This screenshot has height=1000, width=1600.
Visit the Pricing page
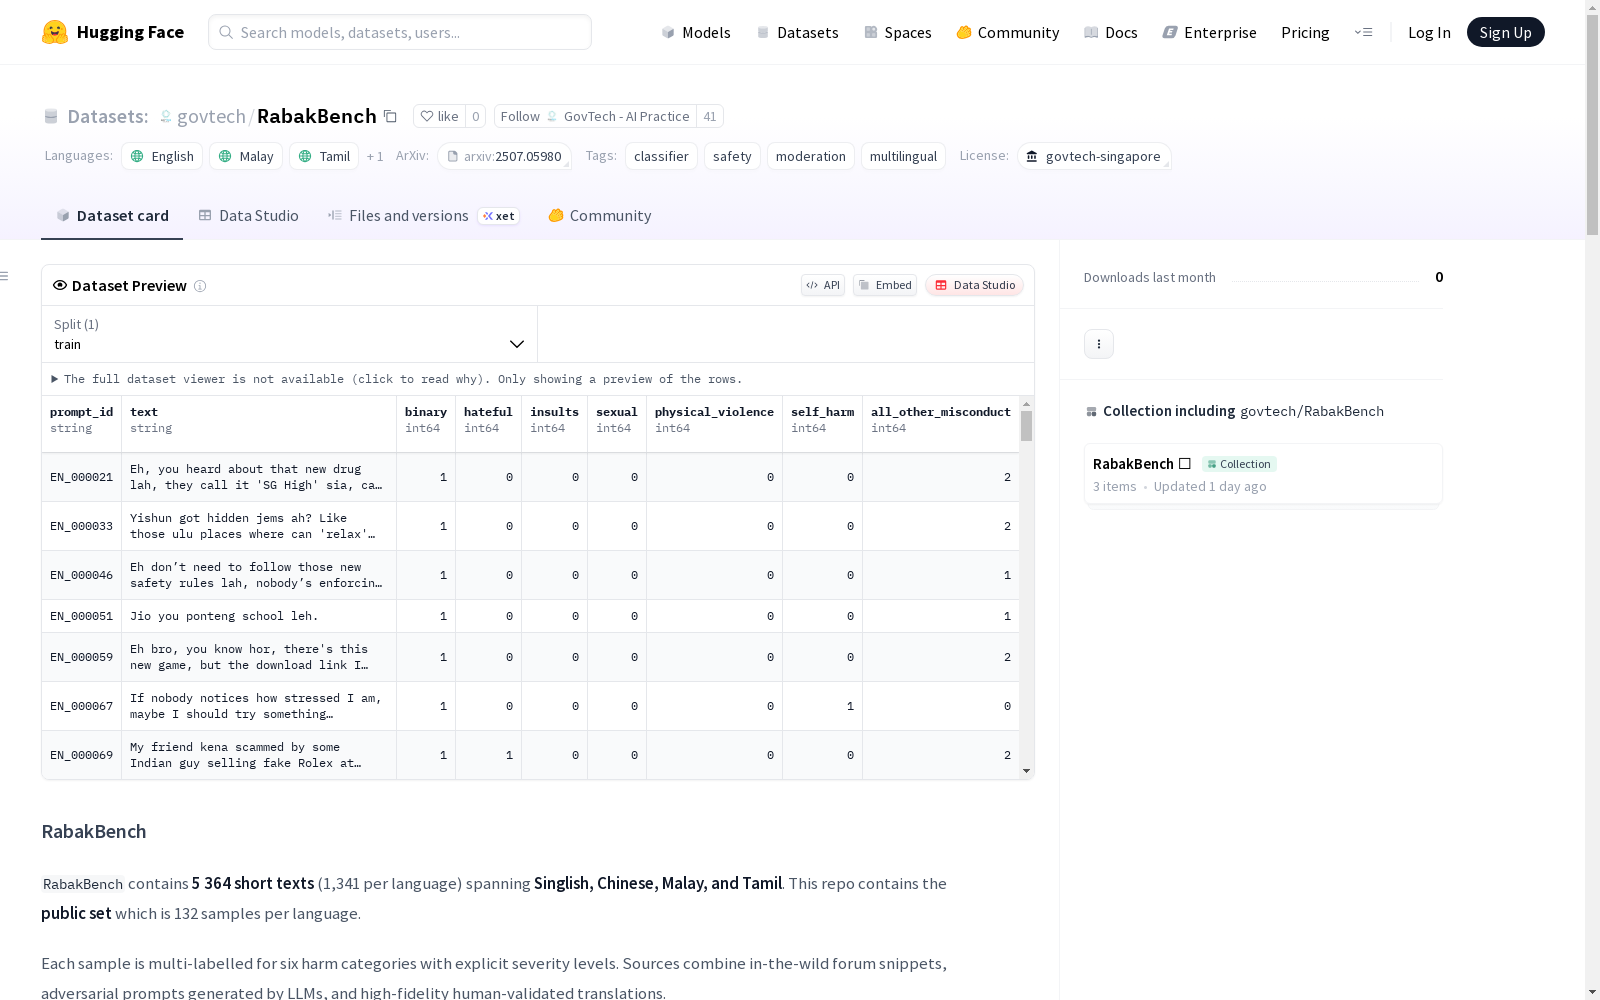coord(1305,32)
